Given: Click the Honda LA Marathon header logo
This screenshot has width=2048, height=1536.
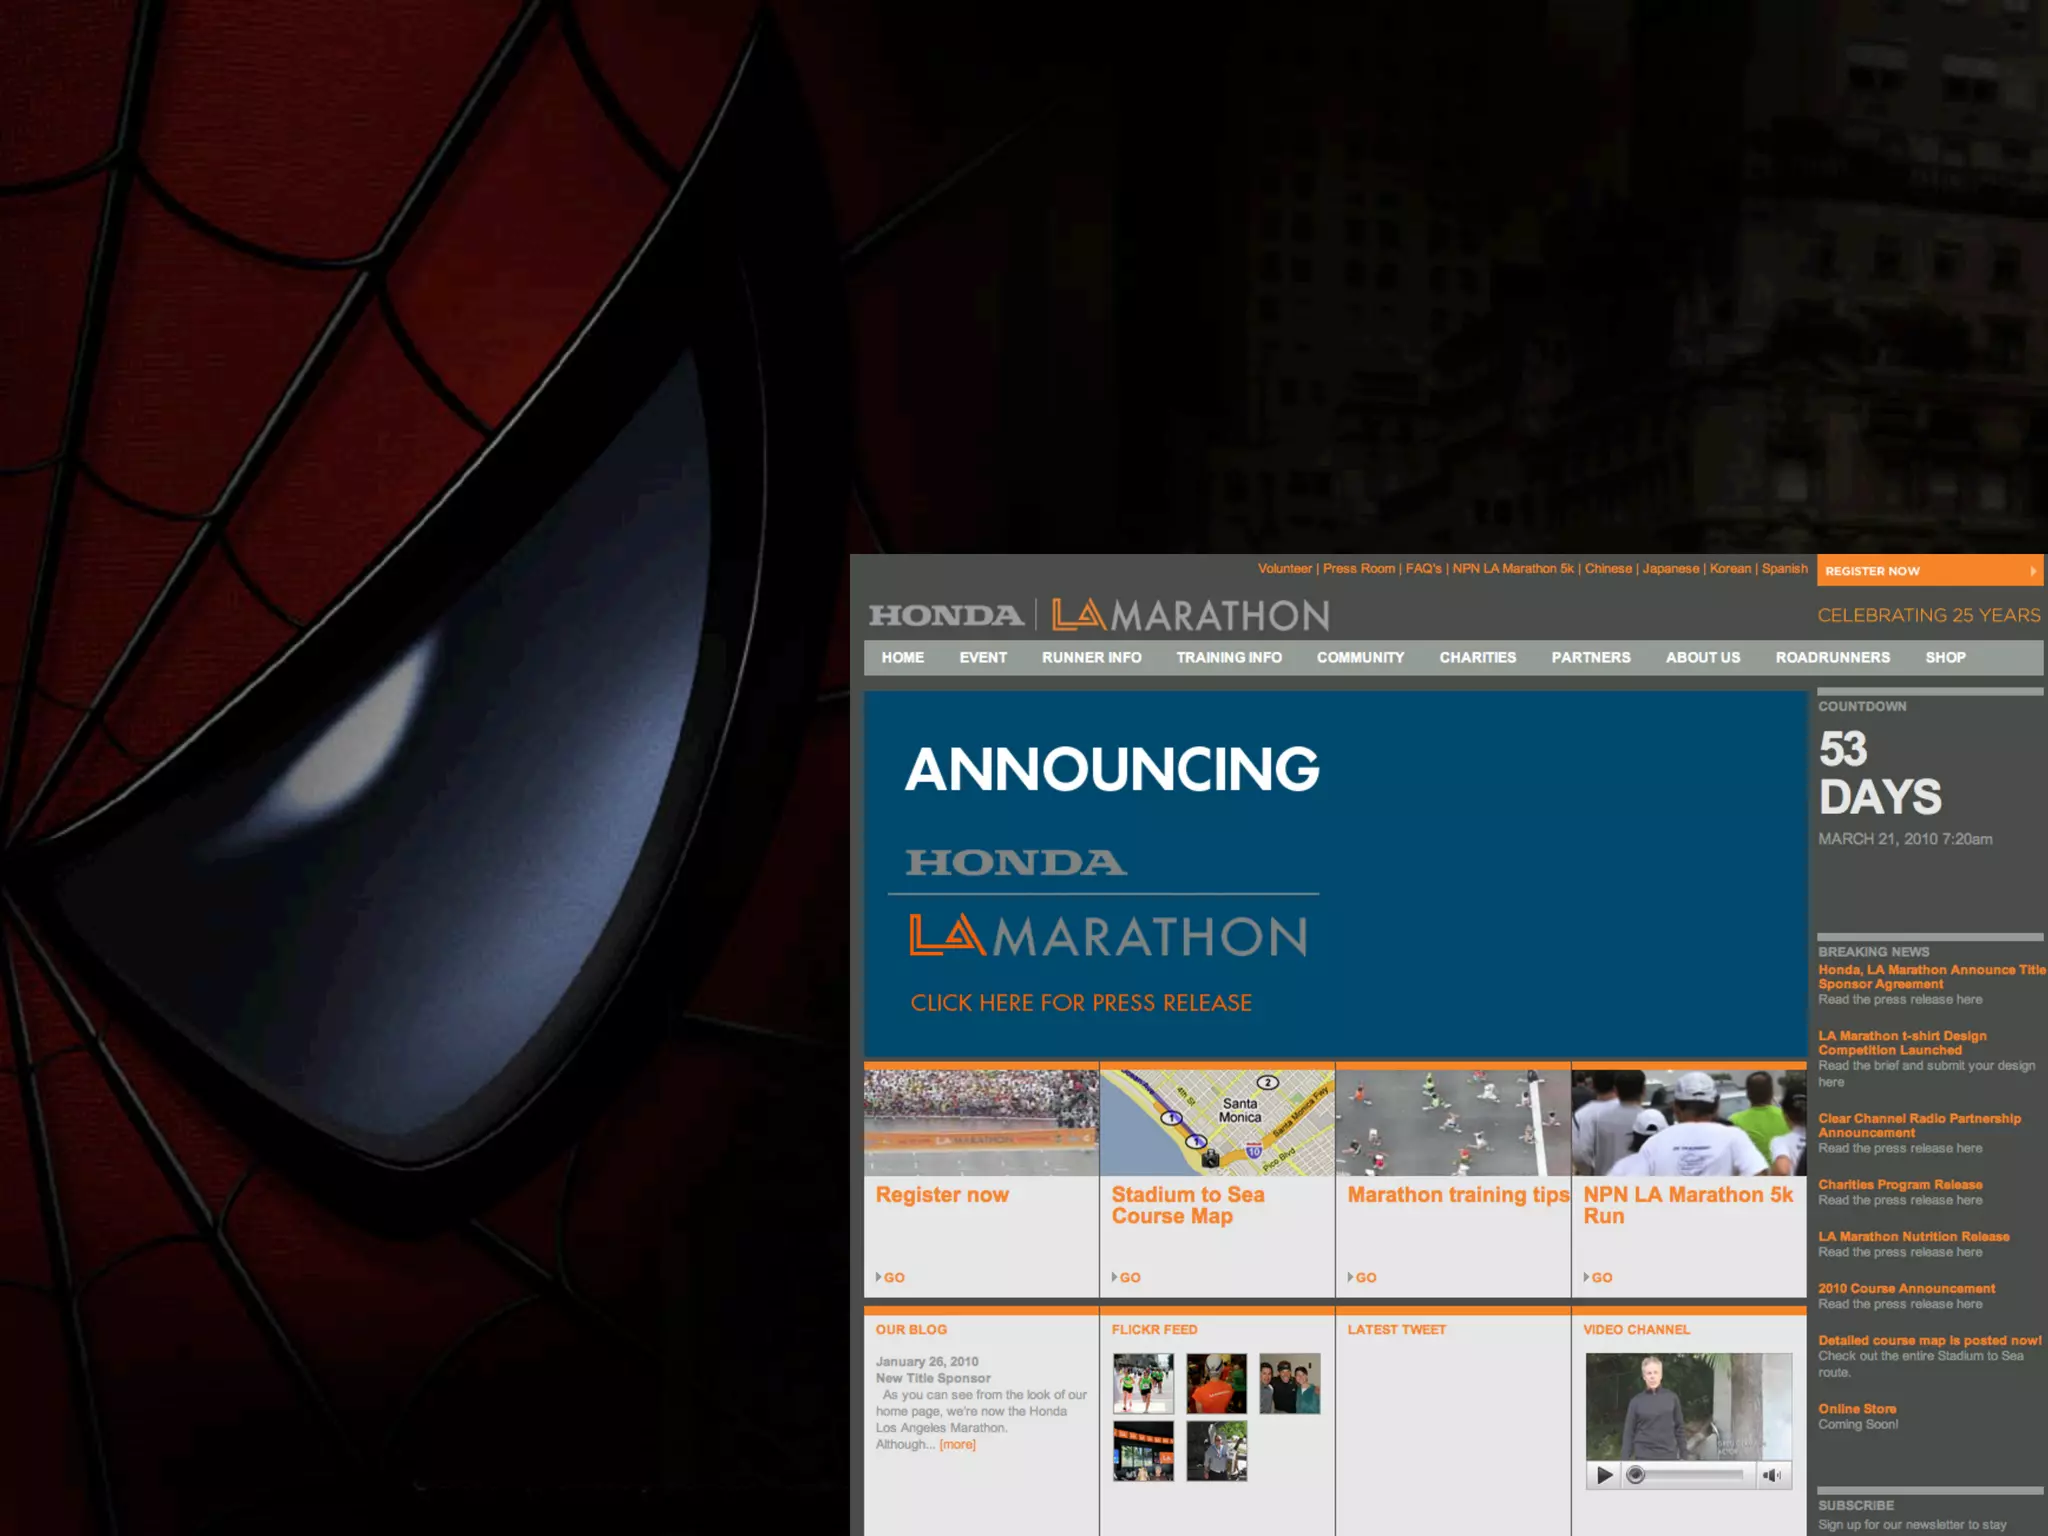Looking at the screenshot, I should [1098, 614].
